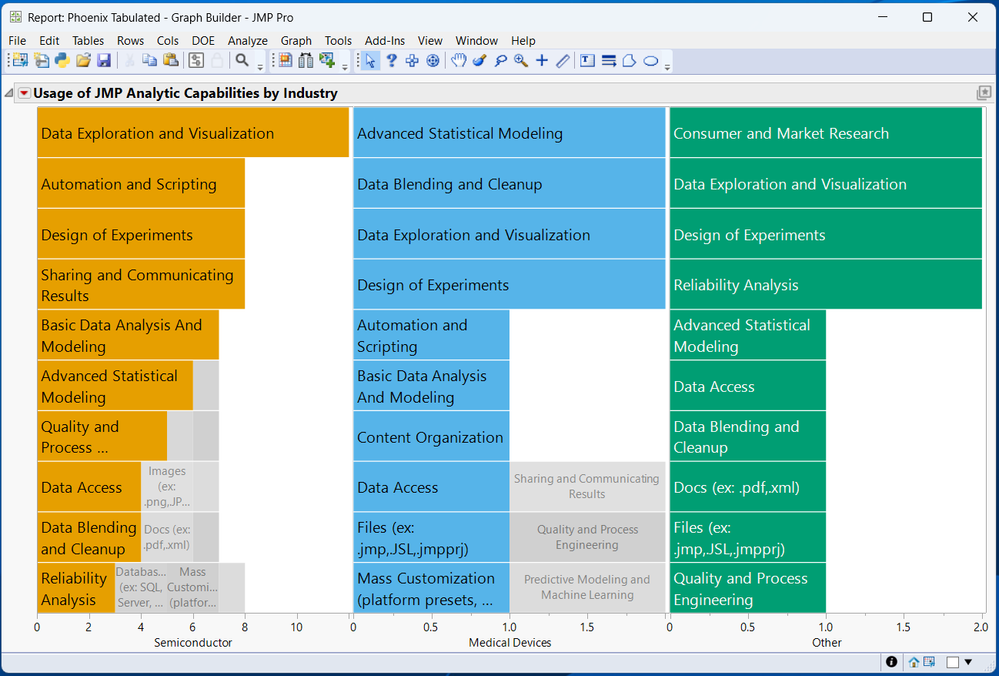Open the Tables menu
This screenshot has height=676, width=999.
click(88, 40)
